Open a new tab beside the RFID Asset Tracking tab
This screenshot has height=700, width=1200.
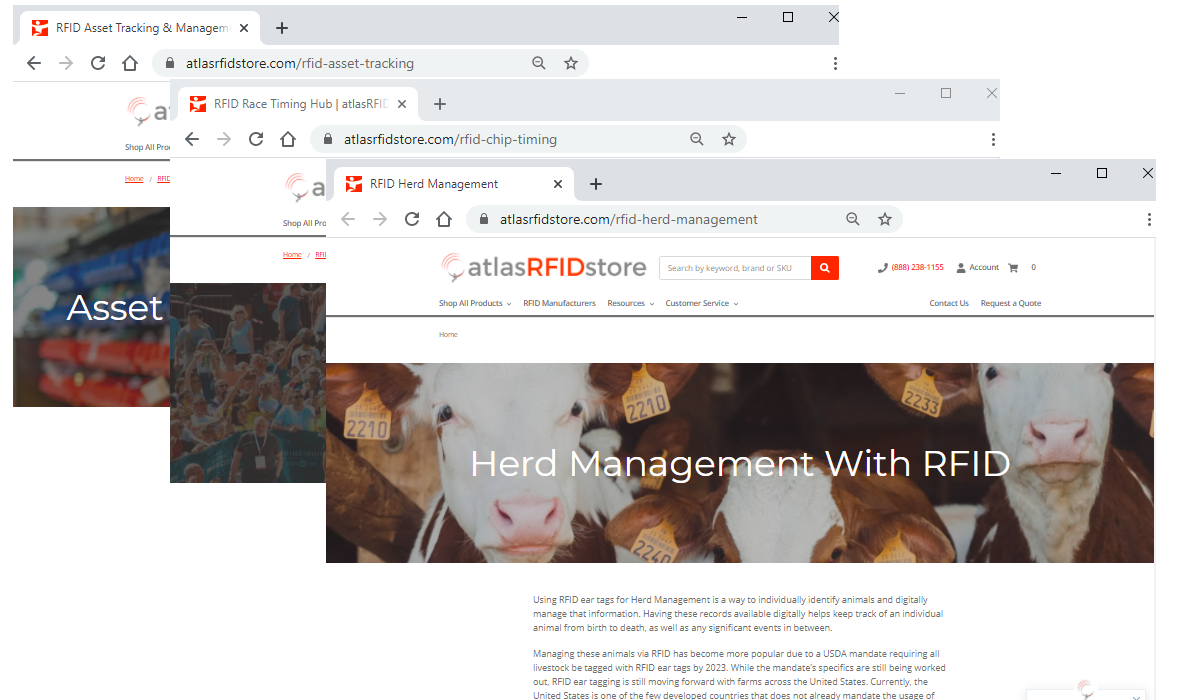[x=282, y=28]
